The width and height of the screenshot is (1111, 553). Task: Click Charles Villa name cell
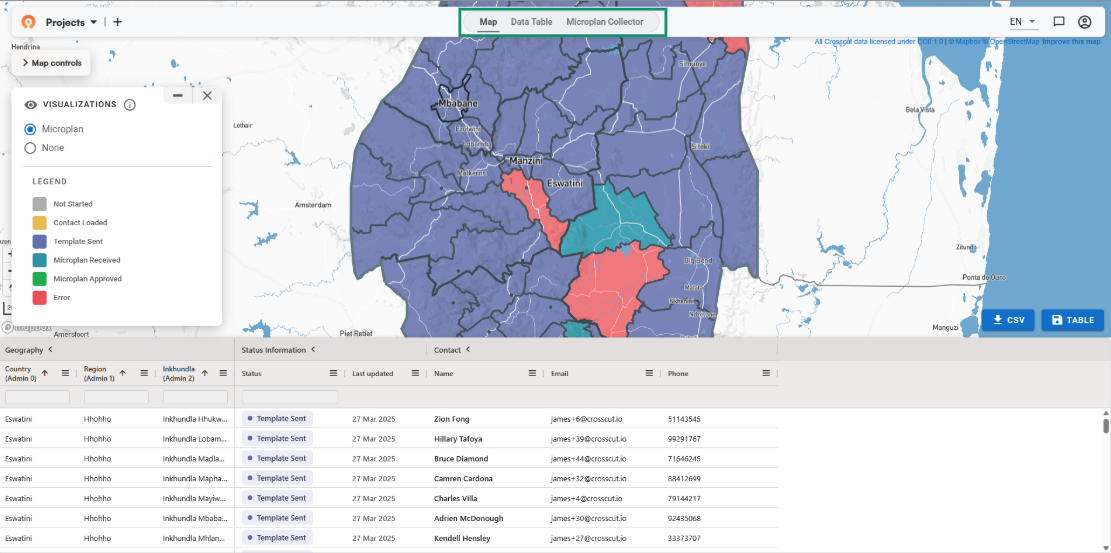pos(457,498)
